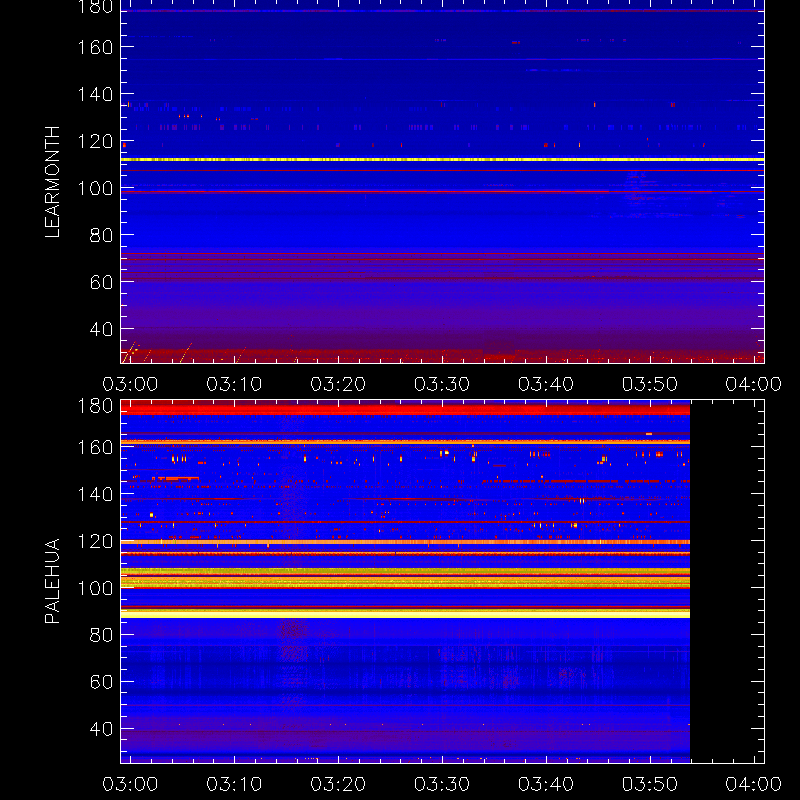Select 120 frequency tick on Learmonth plot
The height and width of the screenshot is (800, 800).
pos(95,141)
